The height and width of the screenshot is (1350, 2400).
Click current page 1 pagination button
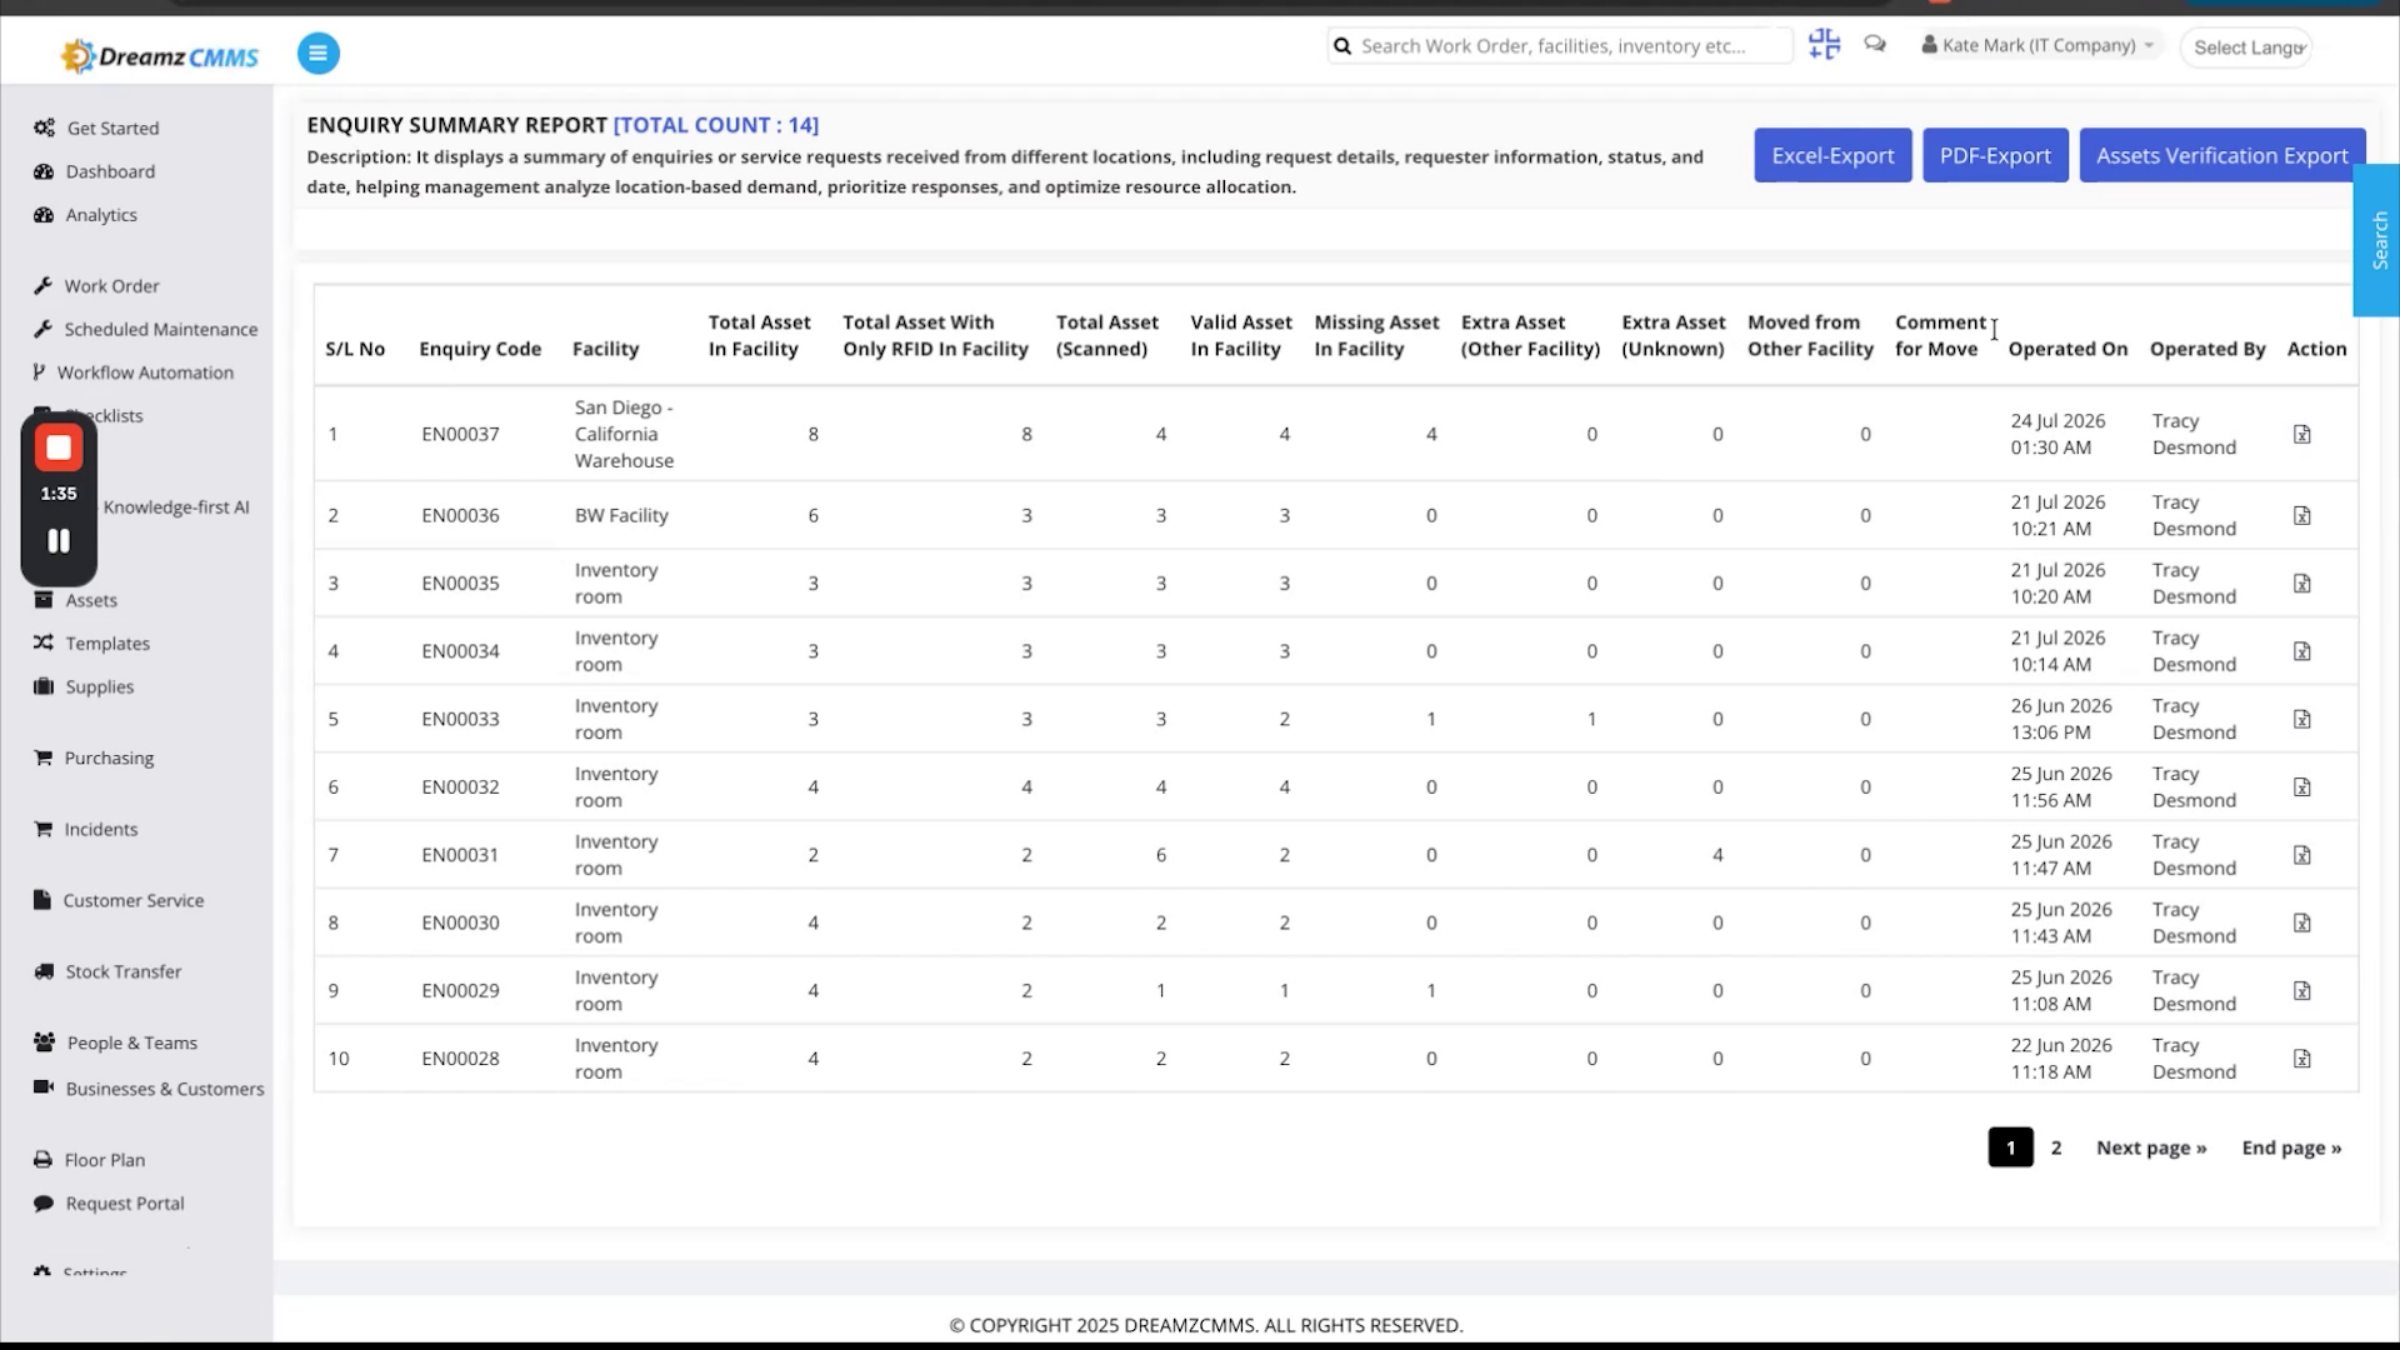coord(2010,1147)
